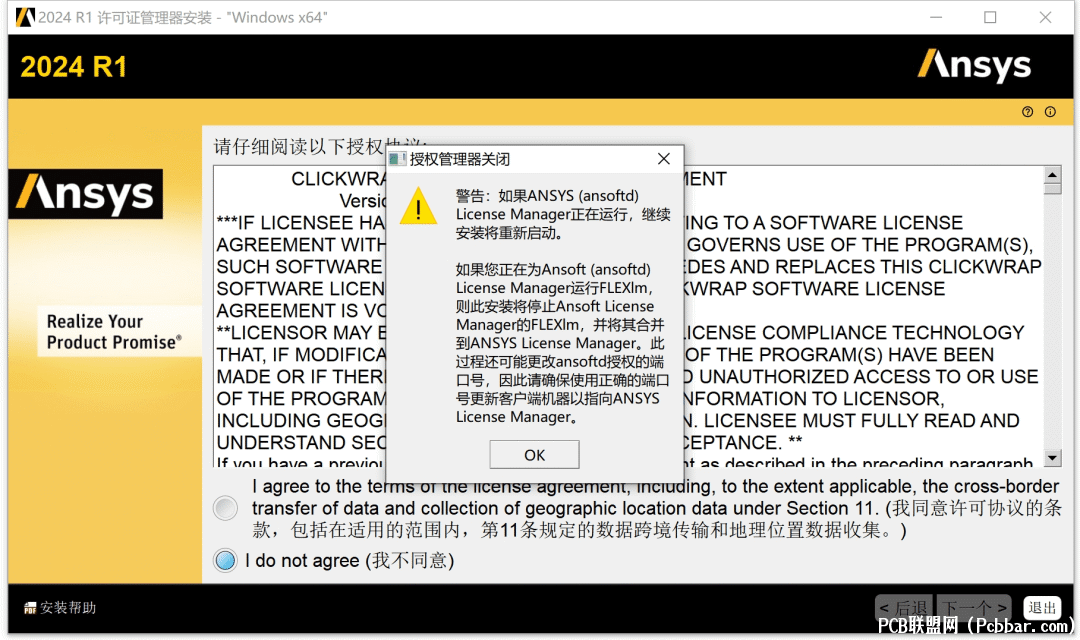Click the license line "UNAUTHORIZED ACCESS TO OR USE"
The height and width of the screenshot is (640, 1080).
coord(869,377)
